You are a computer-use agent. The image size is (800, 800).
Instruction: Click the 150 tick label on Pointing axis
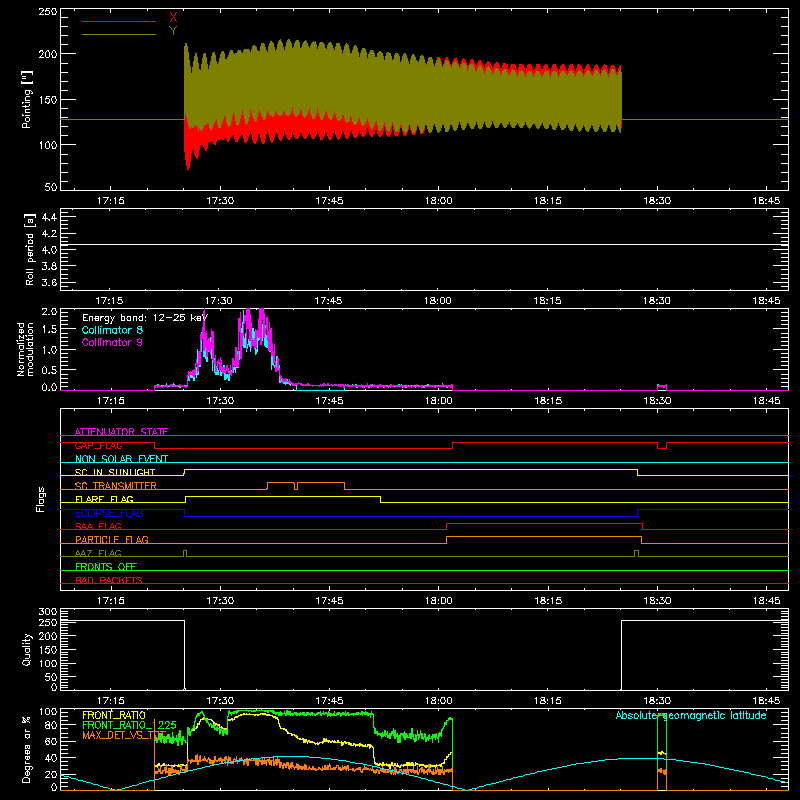(48, 99)
